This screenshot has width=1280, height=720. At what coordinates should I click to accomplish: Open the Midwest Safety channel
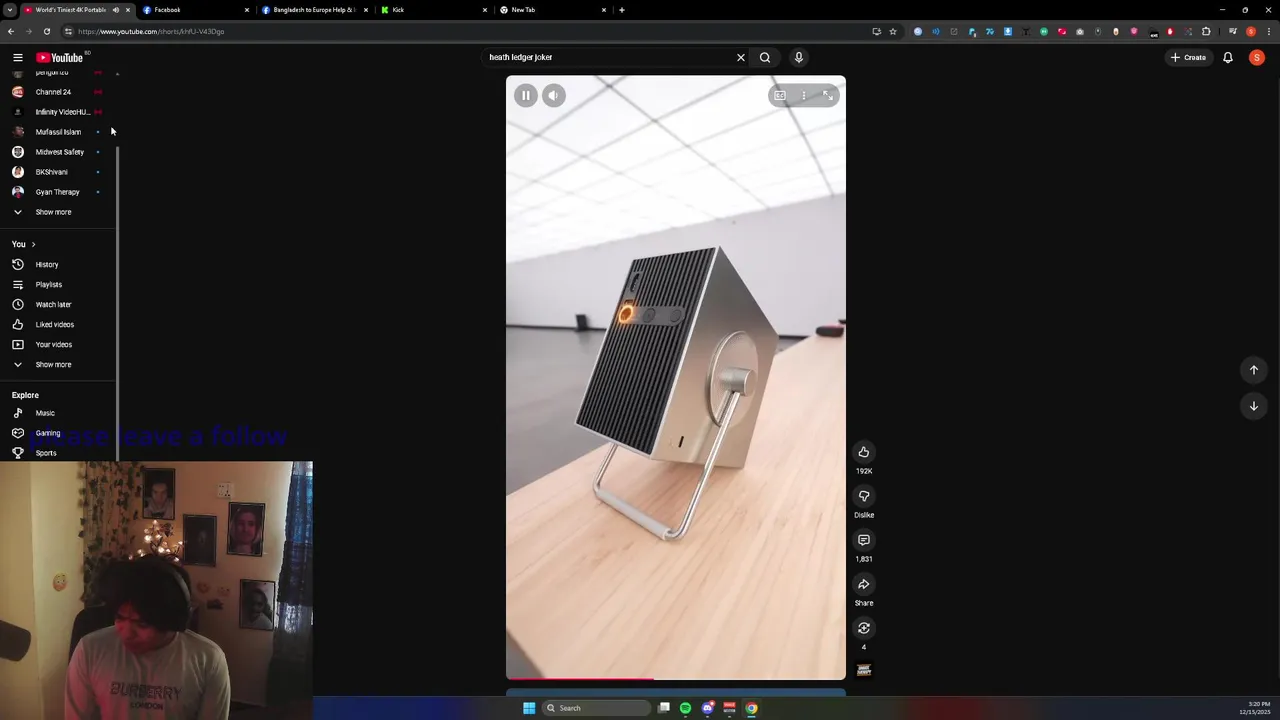coord(58,152)
